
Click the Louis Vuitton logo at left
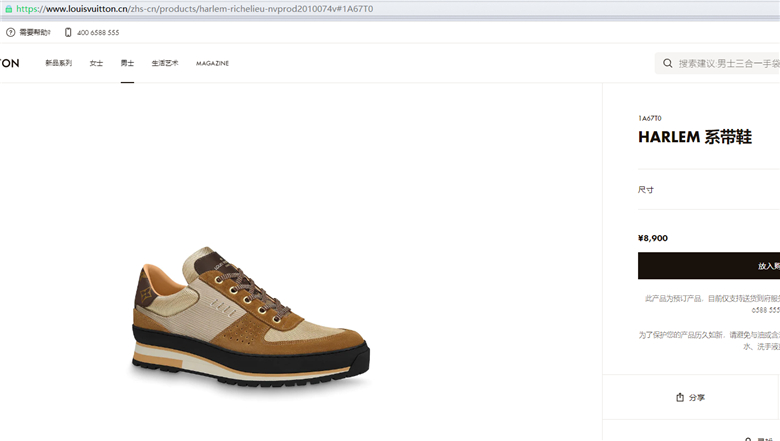pos(9,63)
